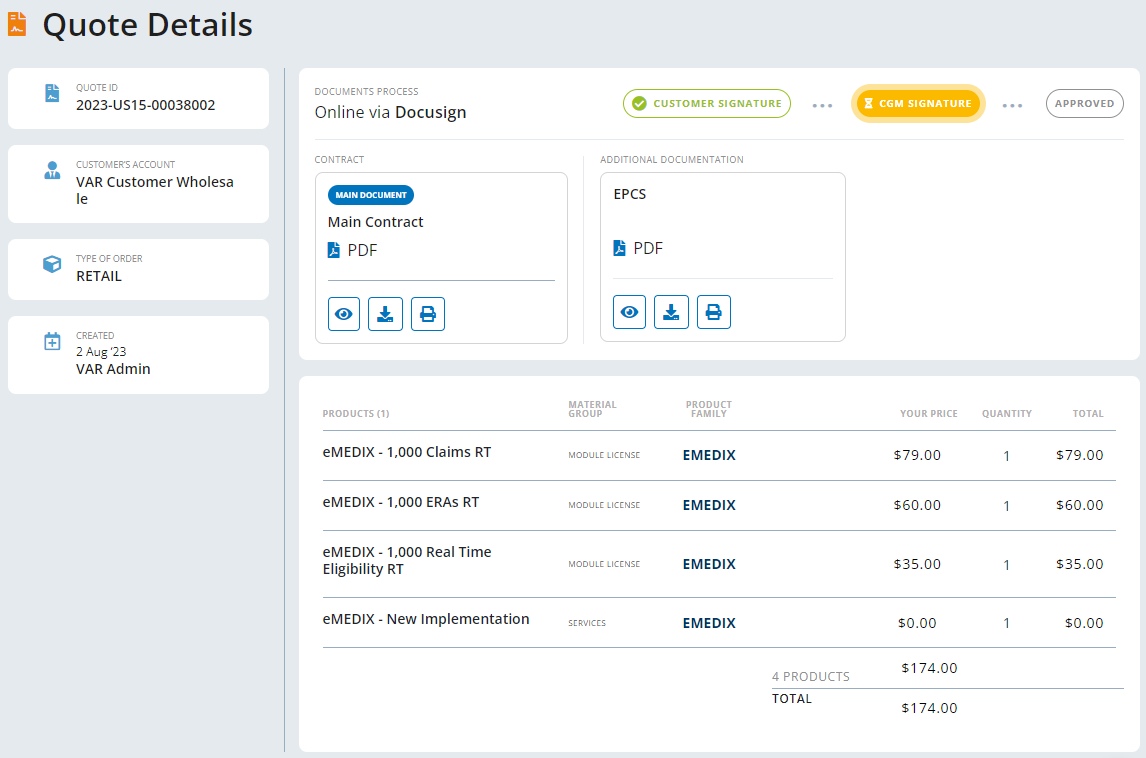Download the Main Contract PDF
The image size is (1146, 758).
(386, 314)
